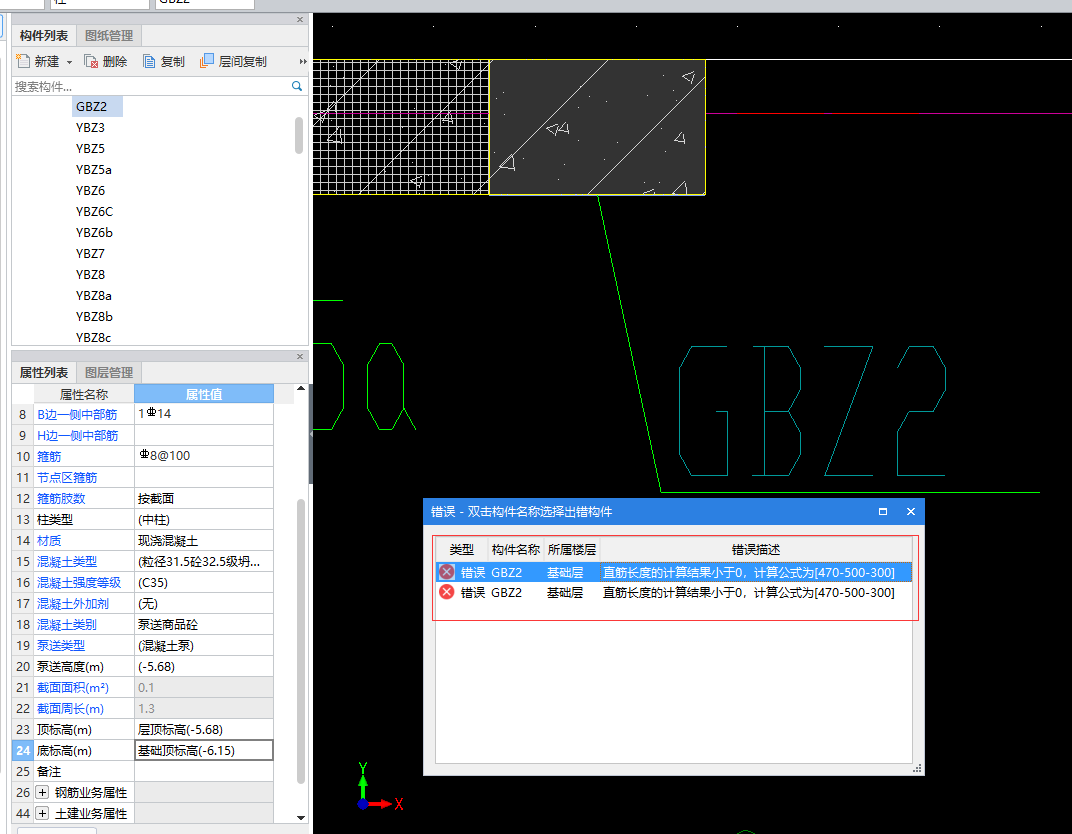Image resolution: width=1072 pixels, height=834 pixels.
Task: Expand the toolbar overflow chevron
Action: [x=303, y=62]
